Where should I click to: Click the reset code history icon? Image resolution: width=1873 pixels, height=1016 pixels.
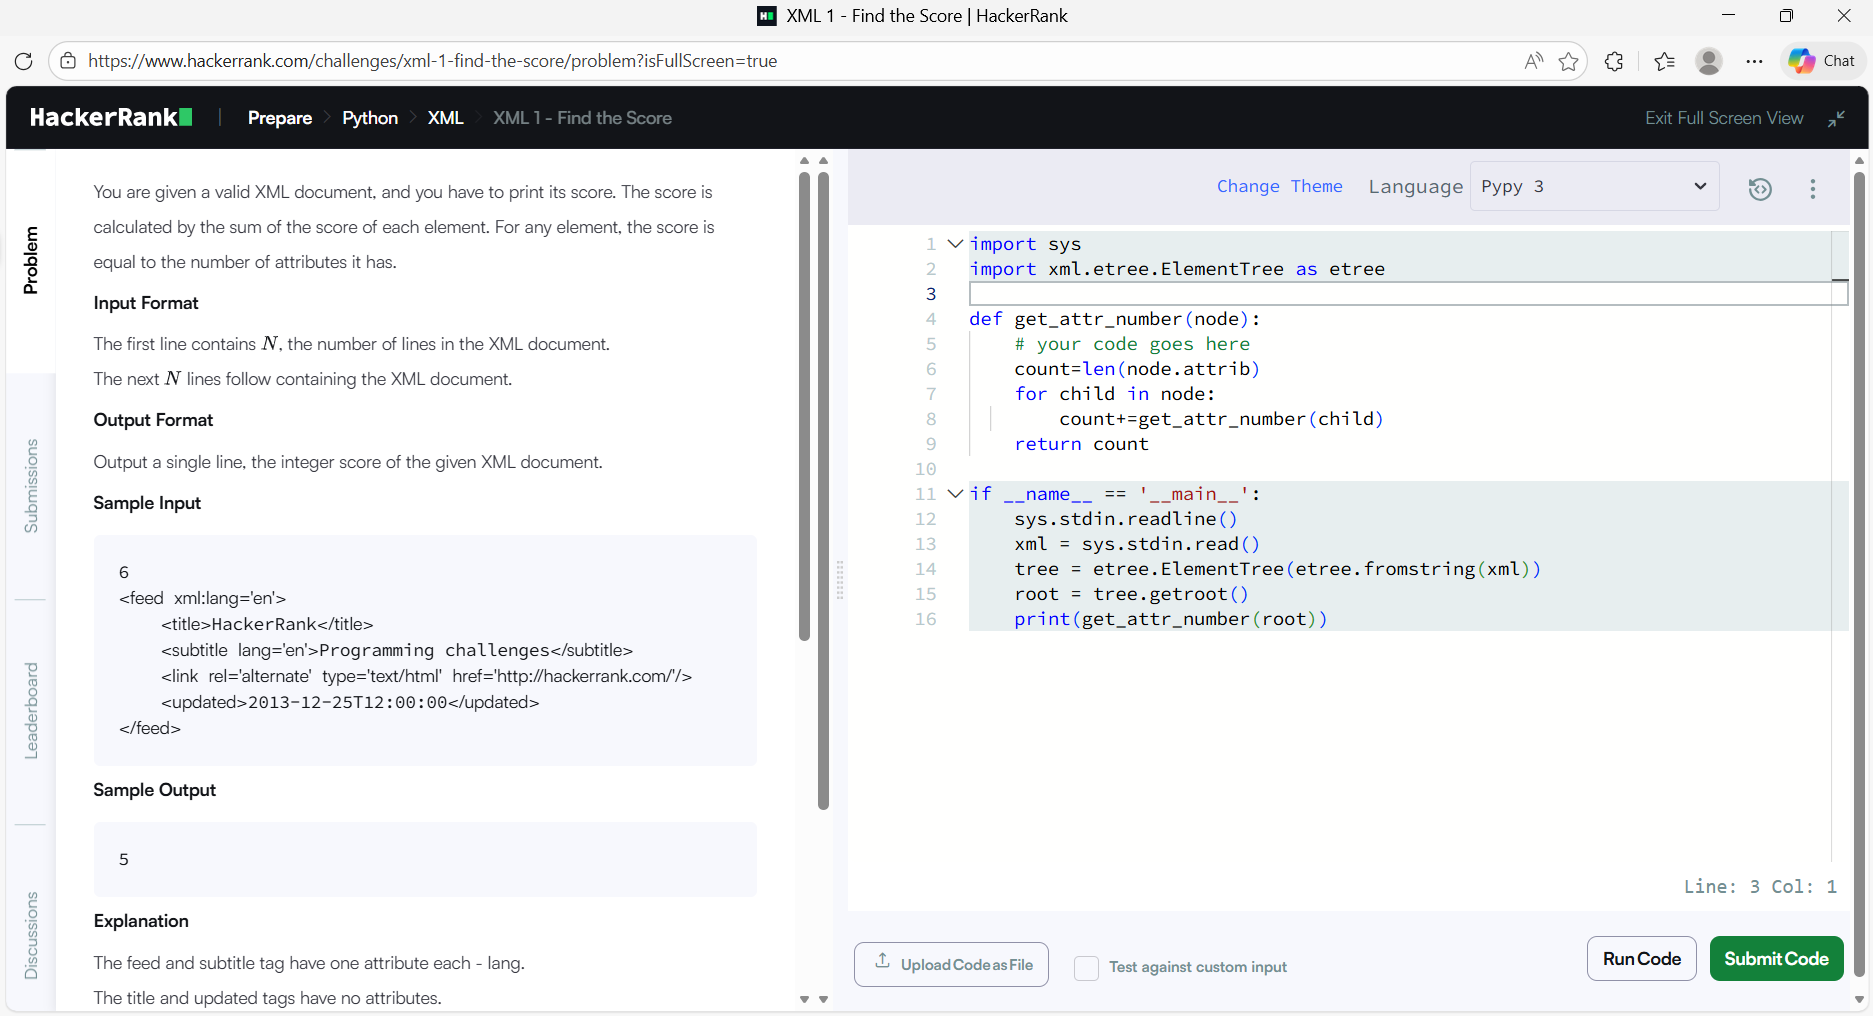pyautogui.click(x=1760, y=189)
